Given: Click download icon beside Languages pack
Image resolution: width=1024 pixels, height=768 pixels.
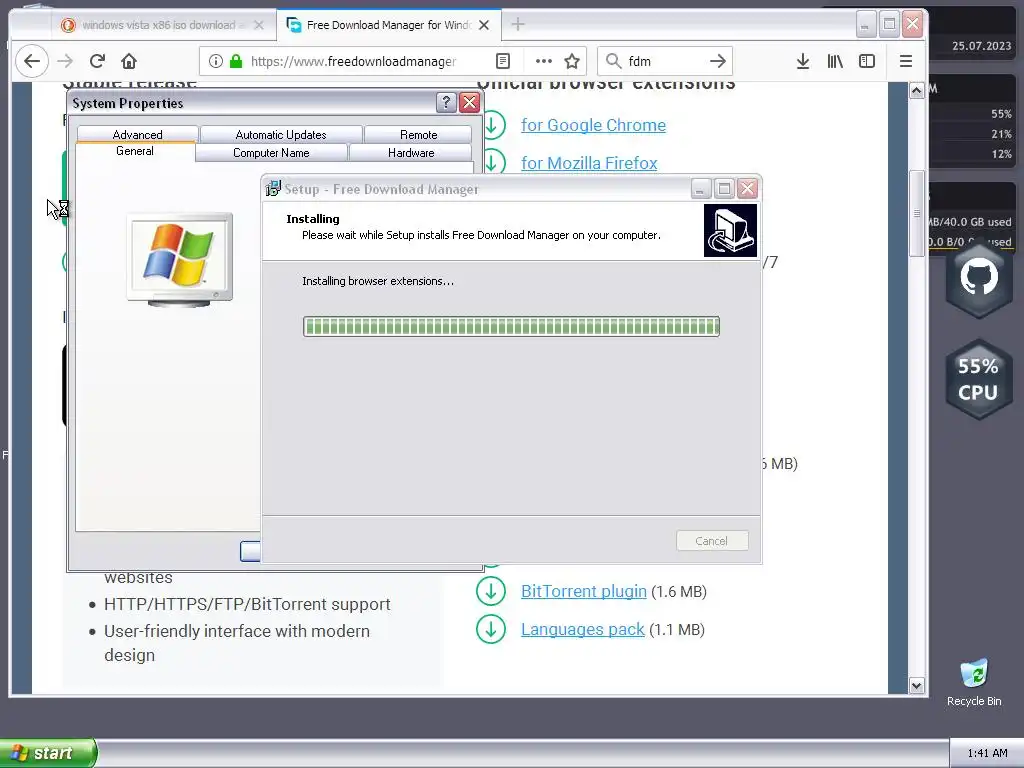Looking at the screenshot, I should pos(491,629).
